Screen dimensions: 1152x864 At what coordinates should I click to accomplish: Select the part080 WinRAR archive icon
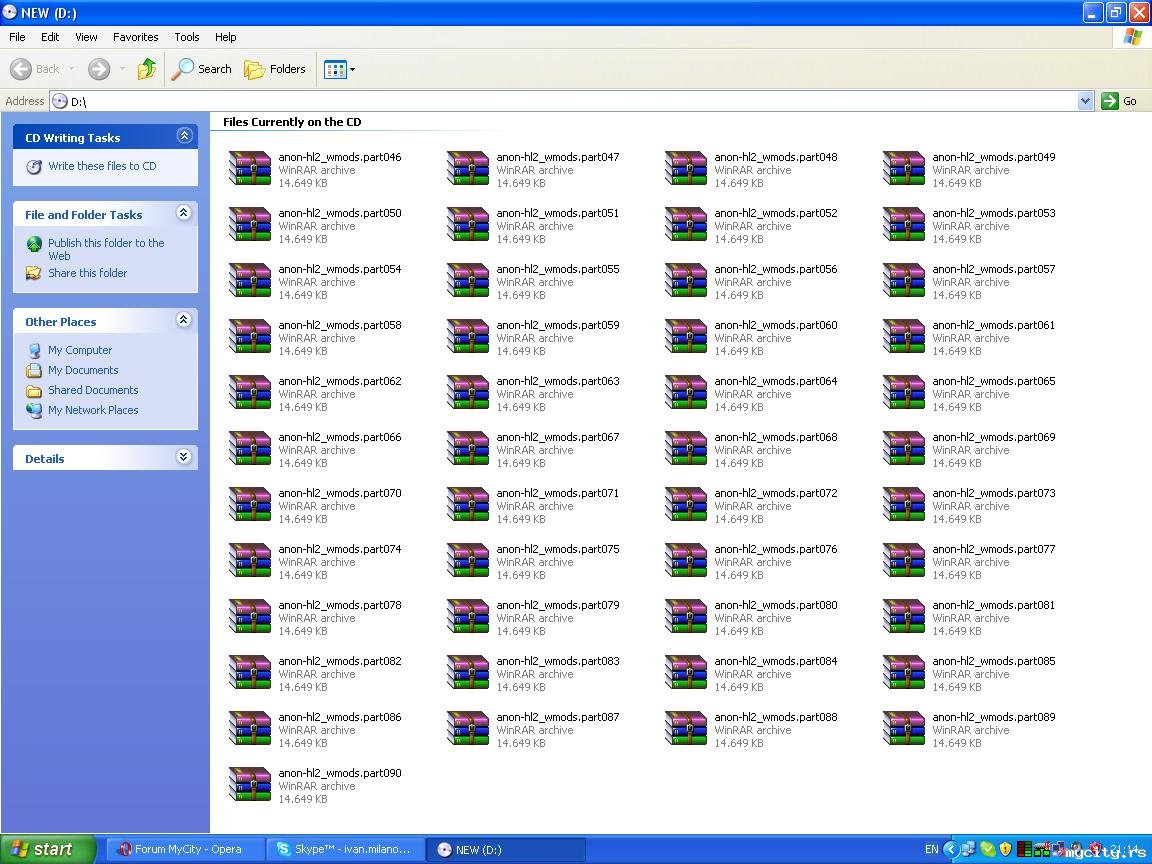click(x=686, y=616)
